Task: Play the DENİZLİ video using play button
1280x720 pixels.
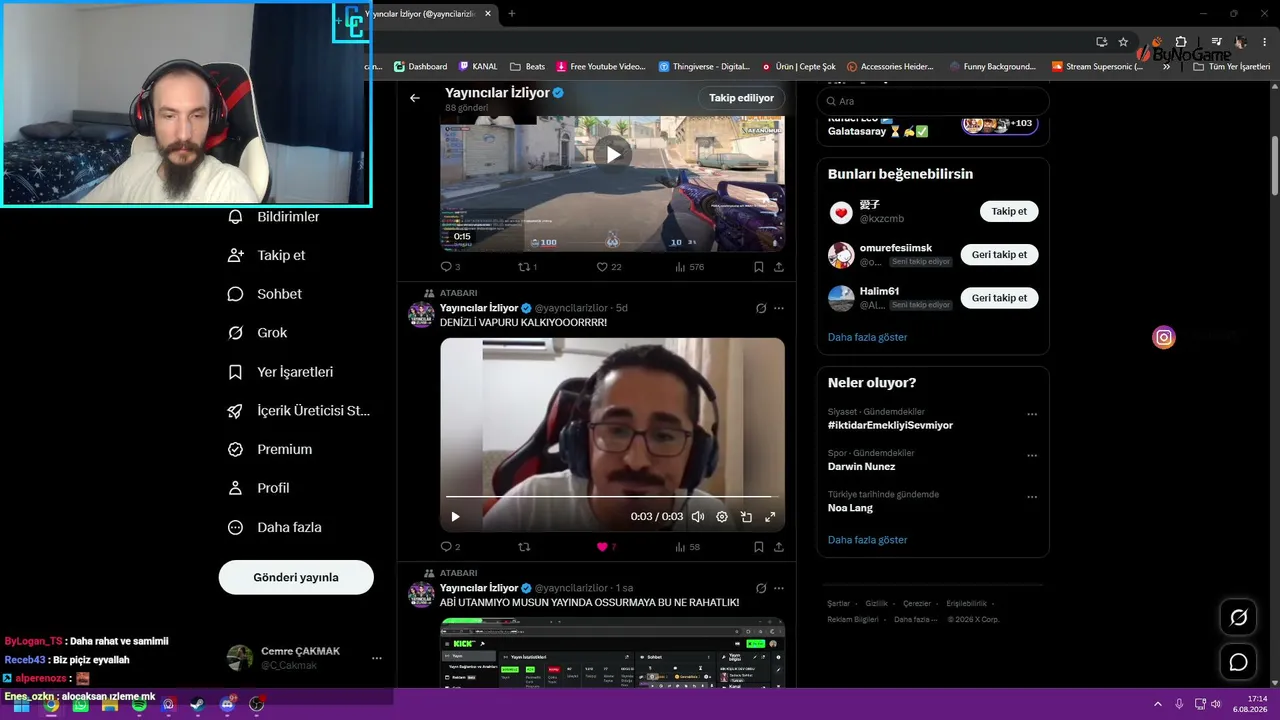Action: coord(455,517)
